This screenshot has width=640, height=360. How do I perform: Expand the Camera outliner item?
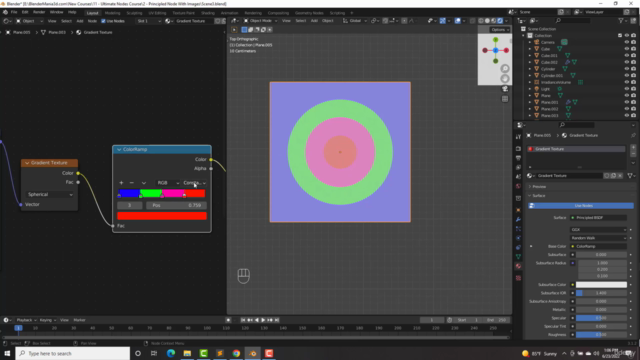coord(530,42)
